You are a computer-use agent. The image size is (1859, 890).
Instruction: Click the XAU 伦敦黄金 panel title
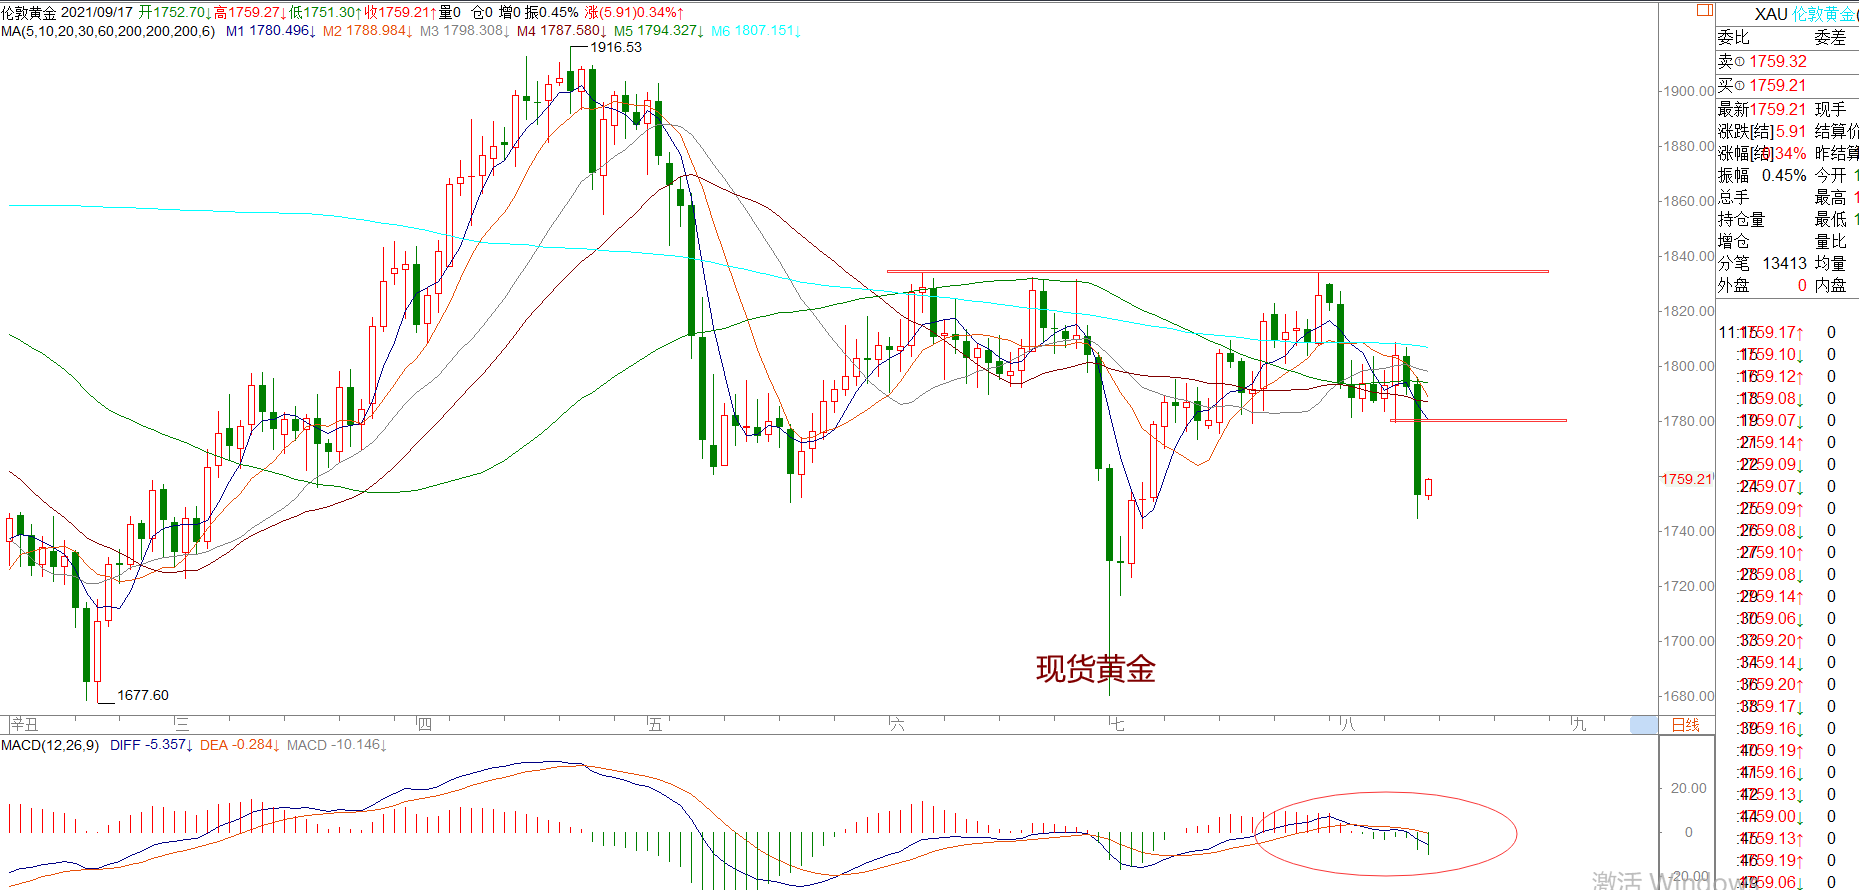click(x=1806, y=14)
